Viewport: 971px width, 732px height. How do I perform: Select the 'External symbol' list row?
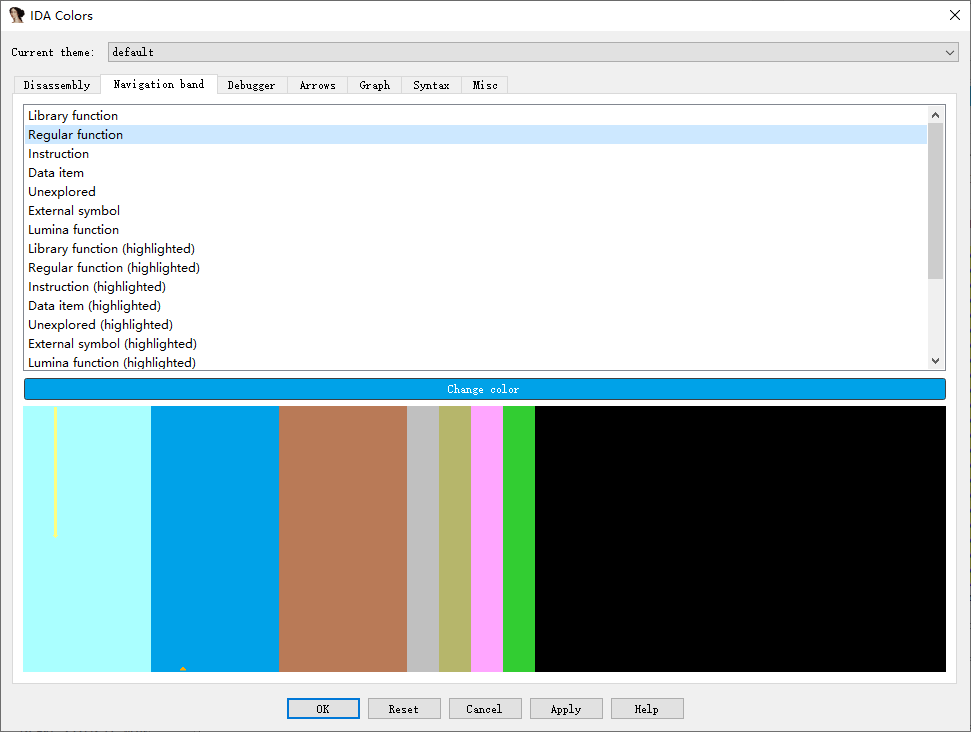click(x=476, y=211)
